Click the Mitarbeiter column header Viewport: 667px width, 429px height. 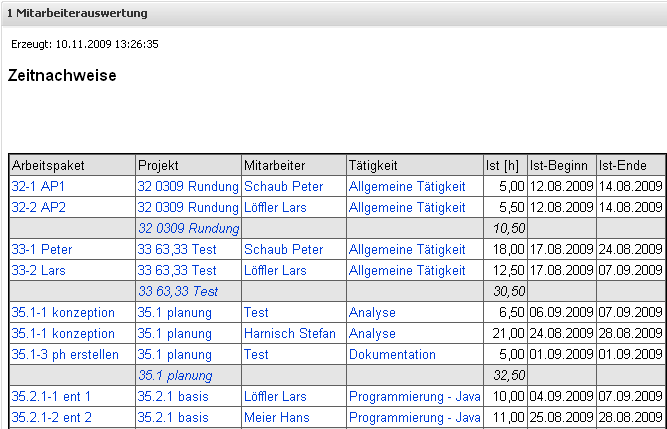[x=274, y=165]
